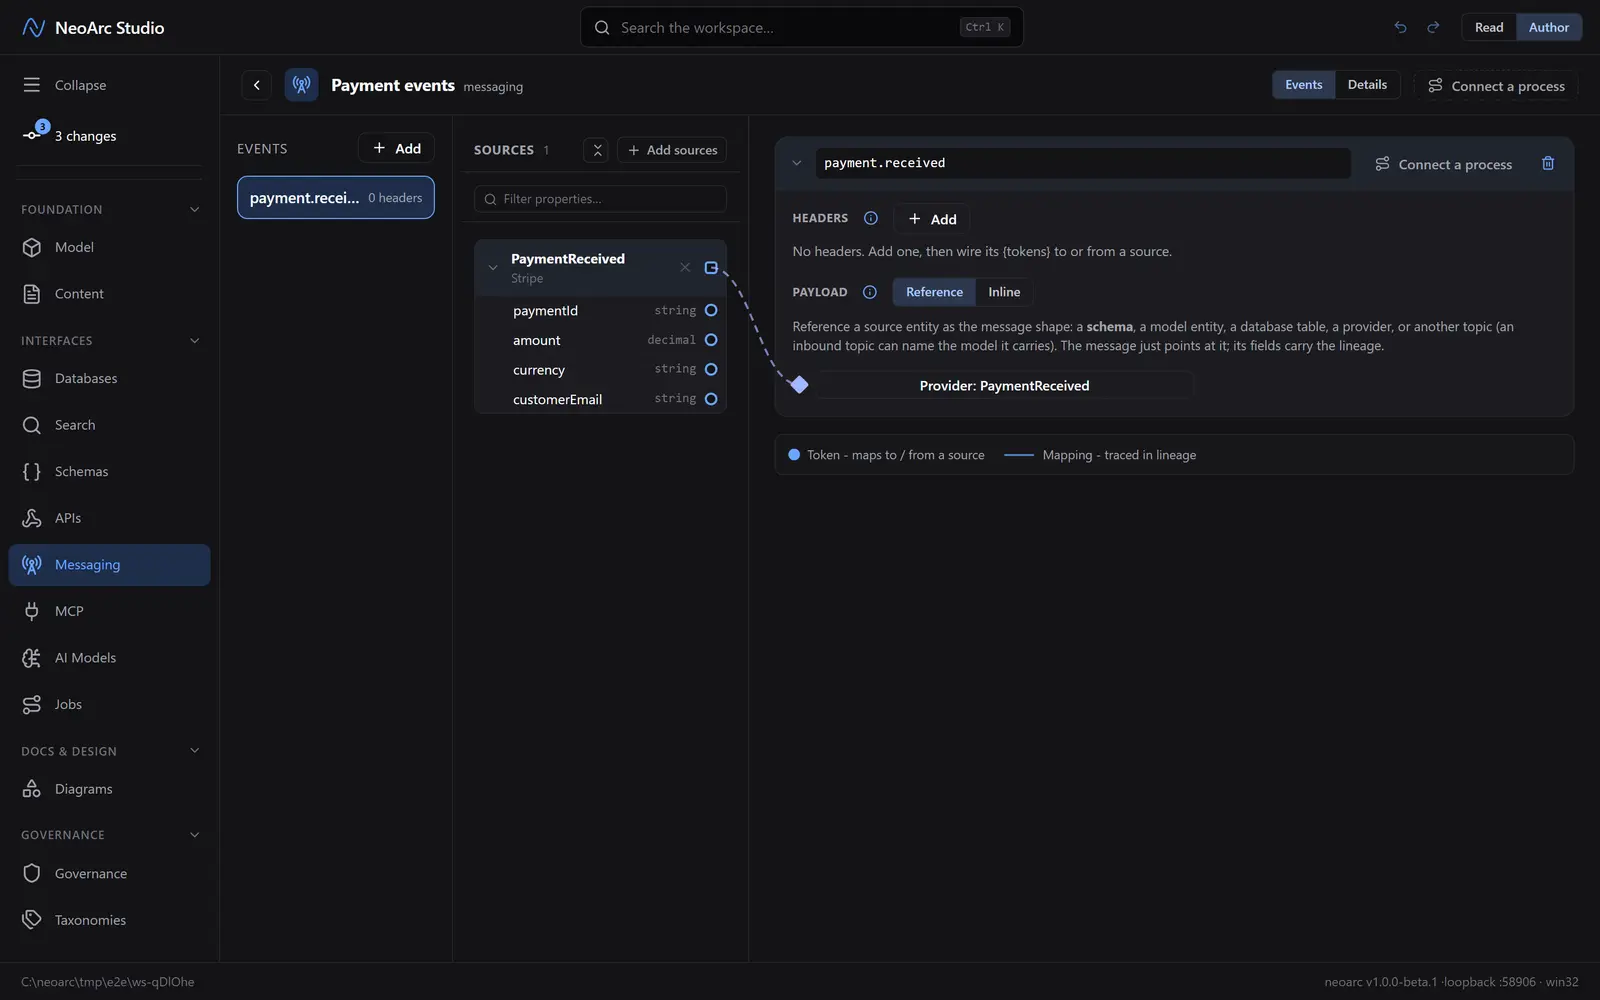
Task: Show info about PAYLOAD
Action: point(870,292)
